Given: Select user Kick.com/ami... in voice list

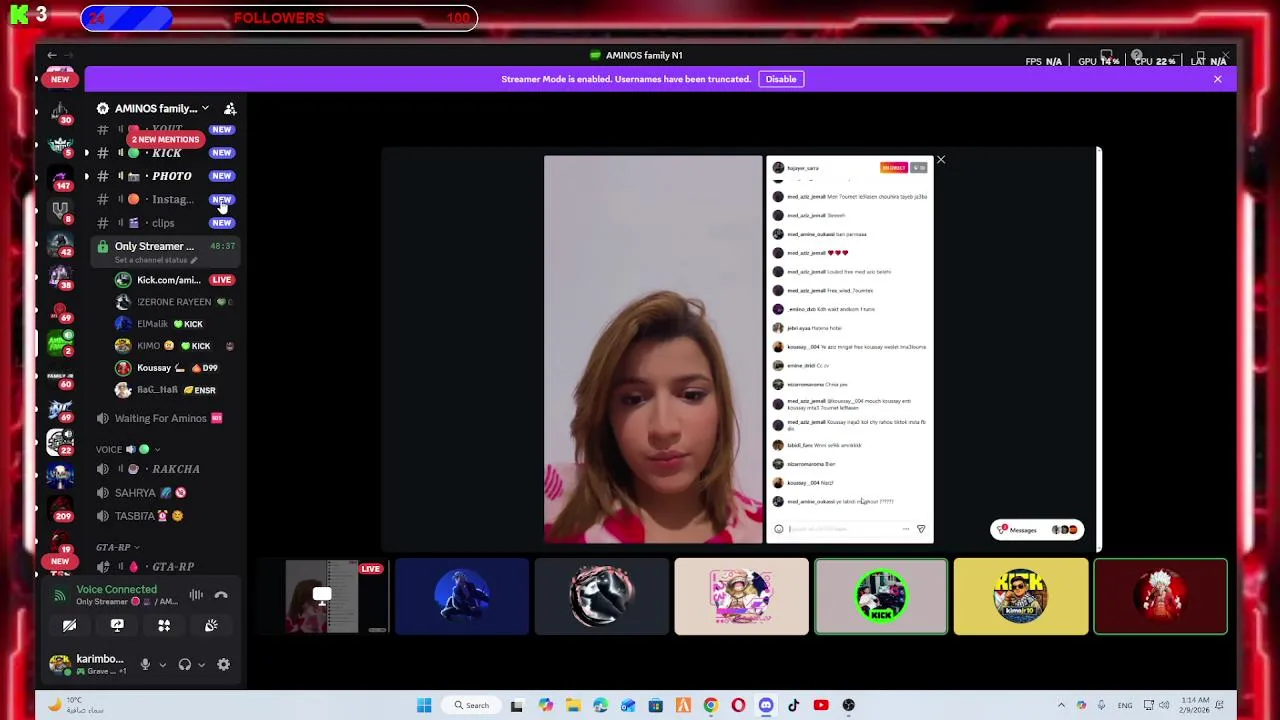Looking at the screenshot, I should (x=173, y=280).
